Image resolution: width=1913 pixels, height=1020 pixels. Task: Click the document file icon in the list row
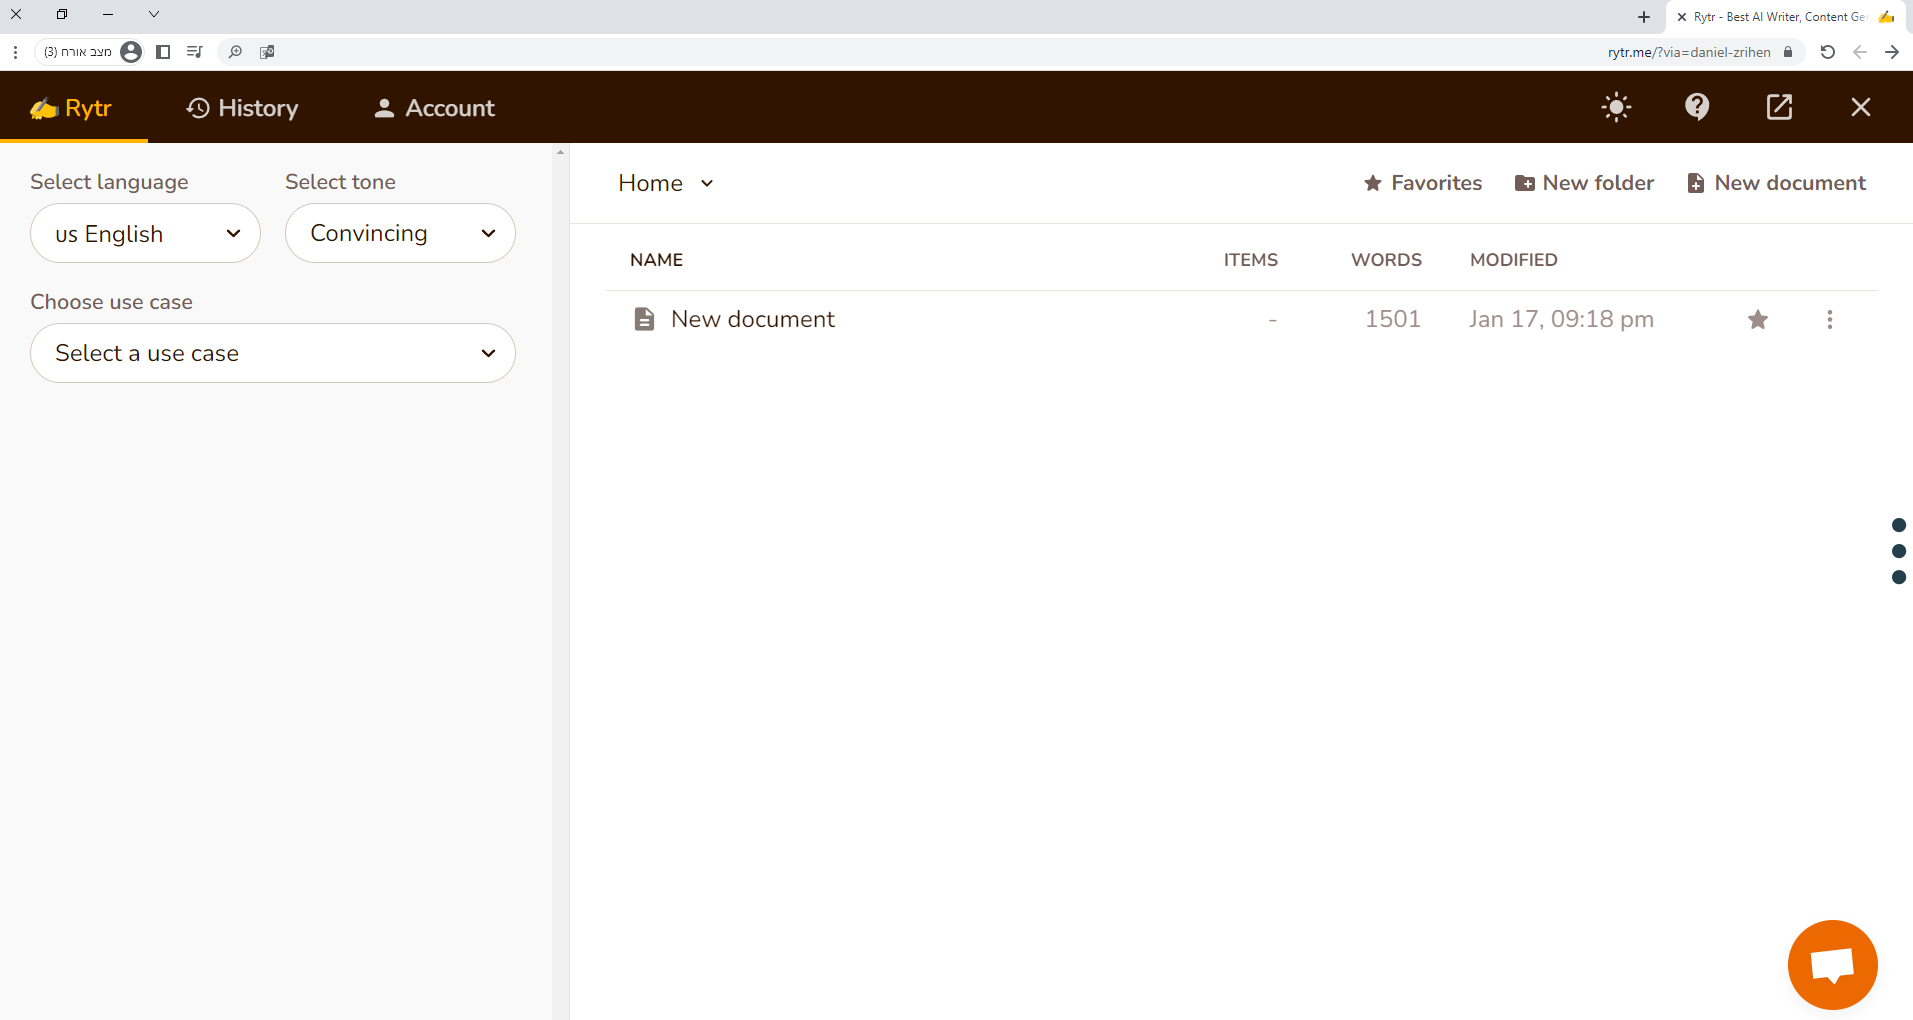[645, 319]
